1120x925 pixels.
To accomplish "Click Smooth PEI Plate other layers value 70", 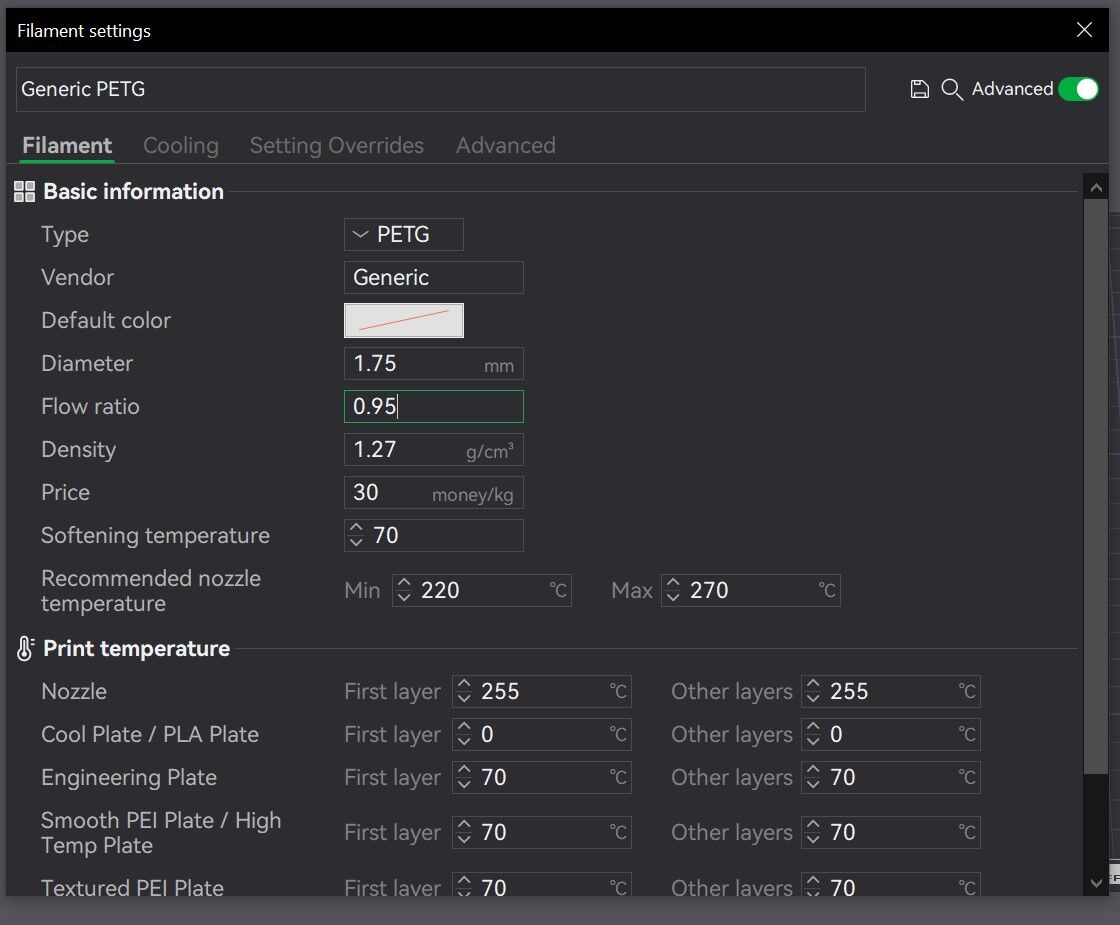I will (x=842, y=832).
